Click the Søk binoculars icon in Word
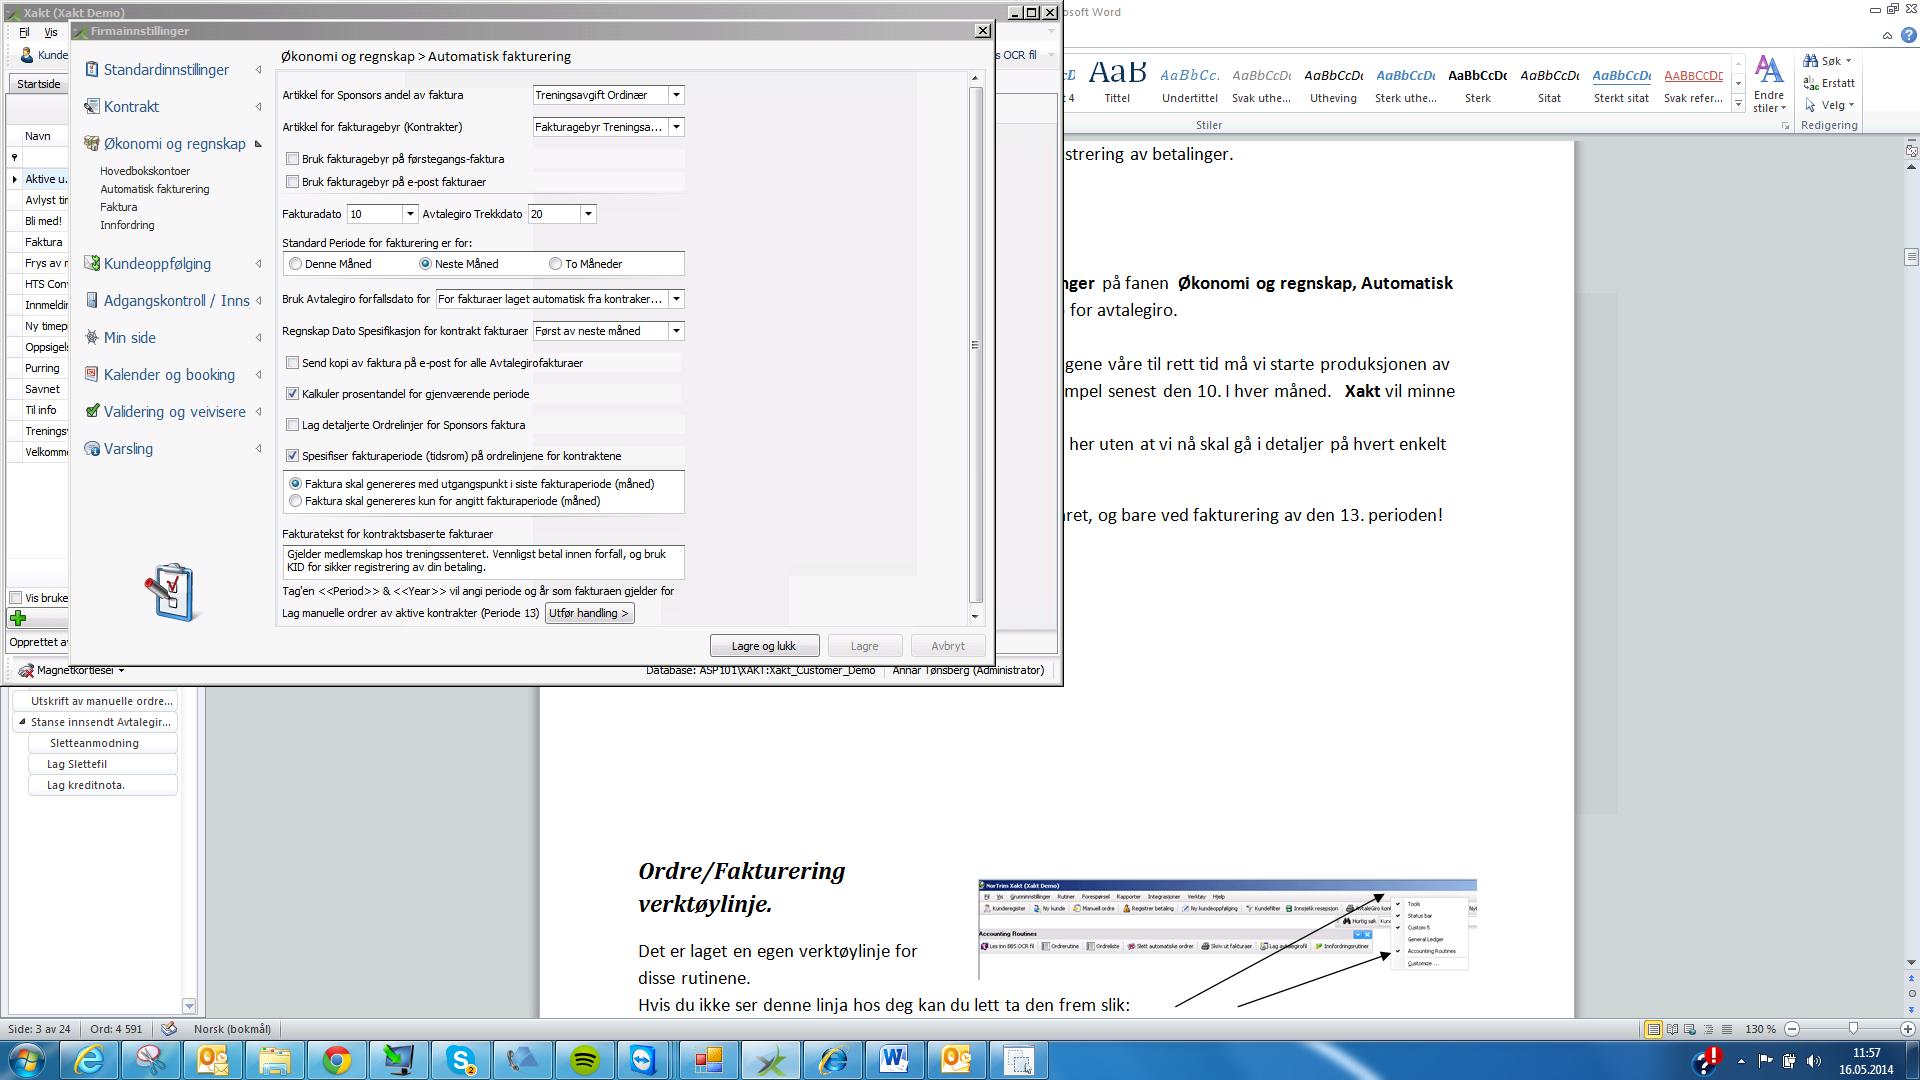The image size is (1920, 1080). 1810,61
